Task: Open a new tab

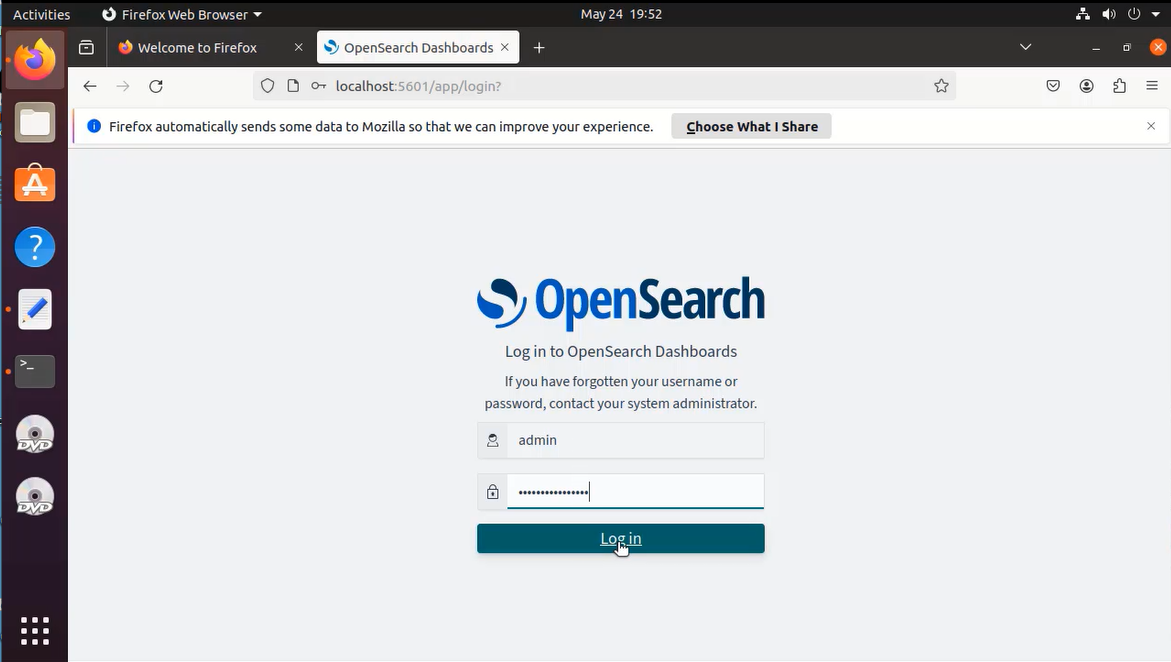Action: pyautogui.click(x=539, y=48)
